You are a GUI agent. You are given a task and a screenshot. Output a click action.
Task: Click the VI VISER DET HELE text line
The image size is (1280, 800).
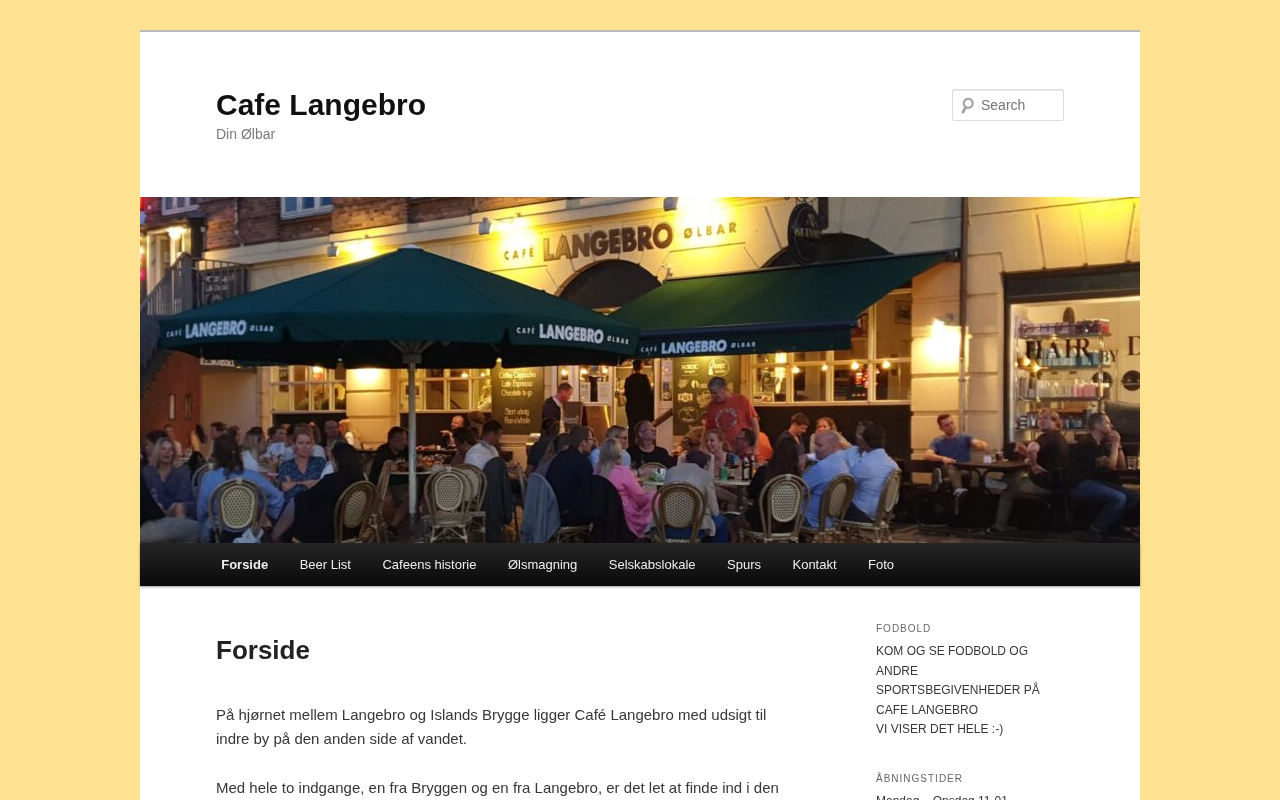tap(939, 729)
